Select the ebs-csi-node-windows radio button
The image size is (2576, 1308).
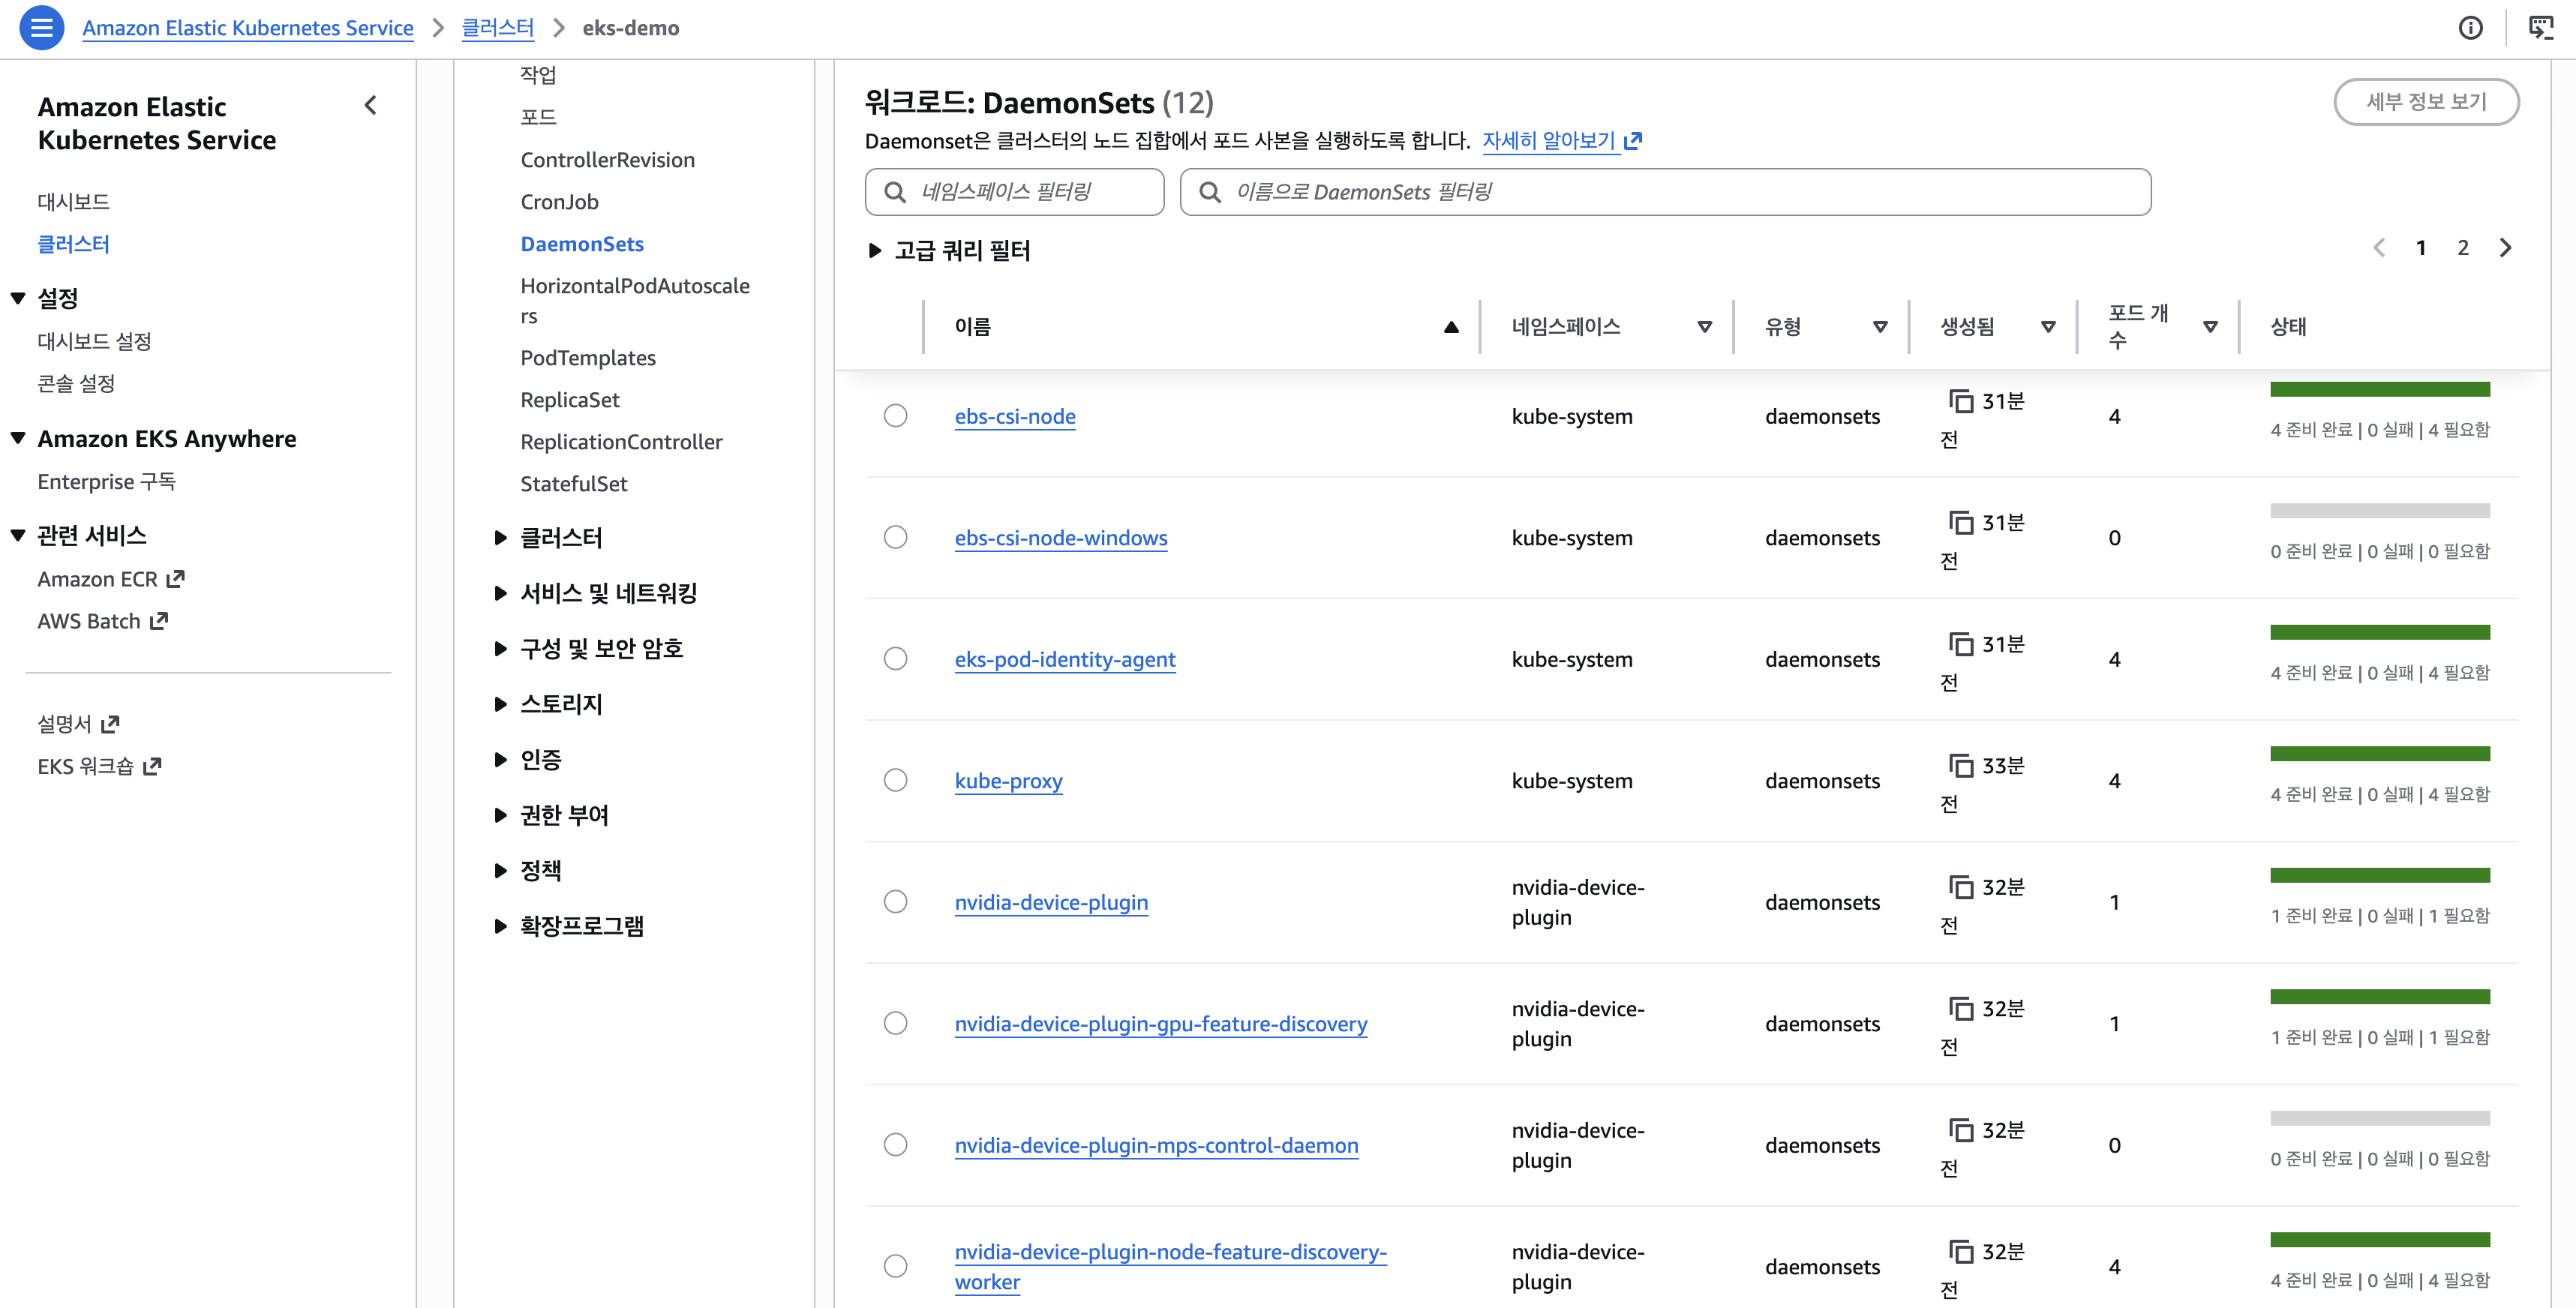[895, 537]
